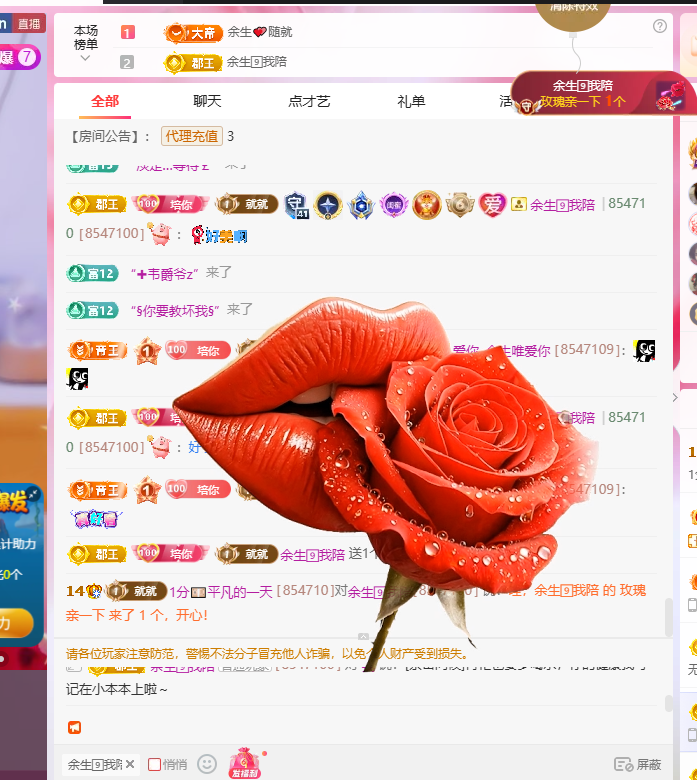Viewport: 697px width, 780px height.
Task: Switch to the 全部 tab
Action: tap(105, 101)
